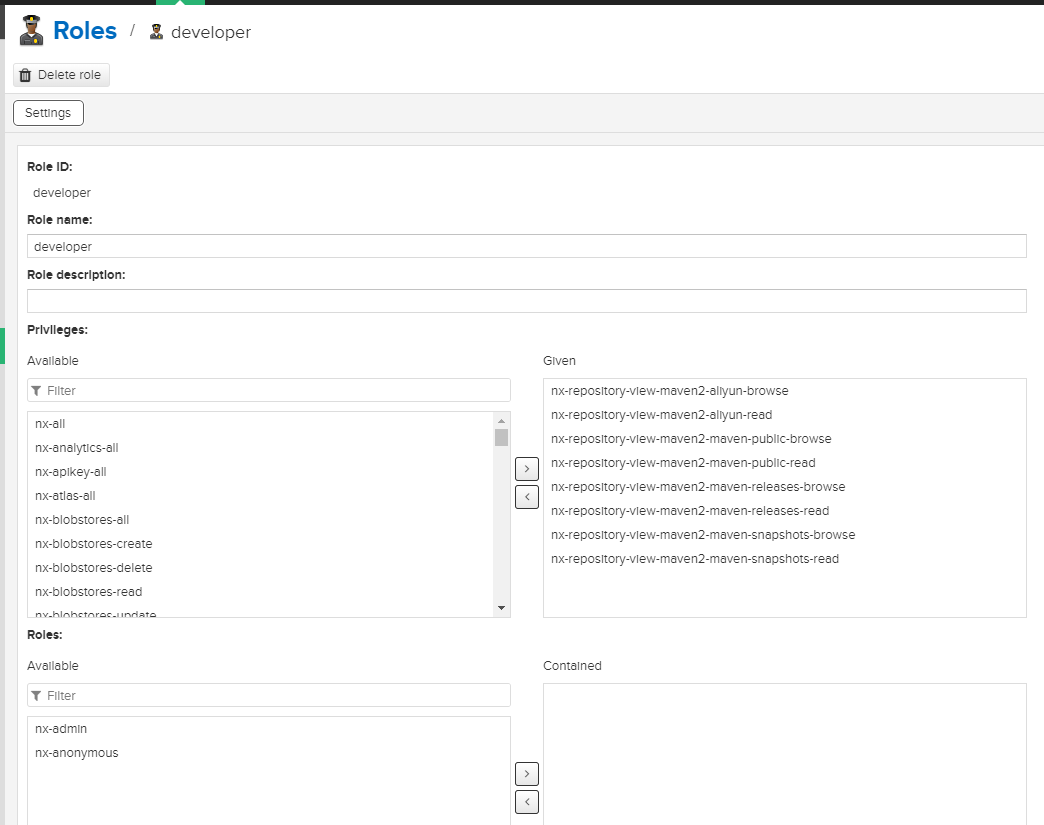
Task: Go back to Roles breadcrumb
Action: [85, 31]
